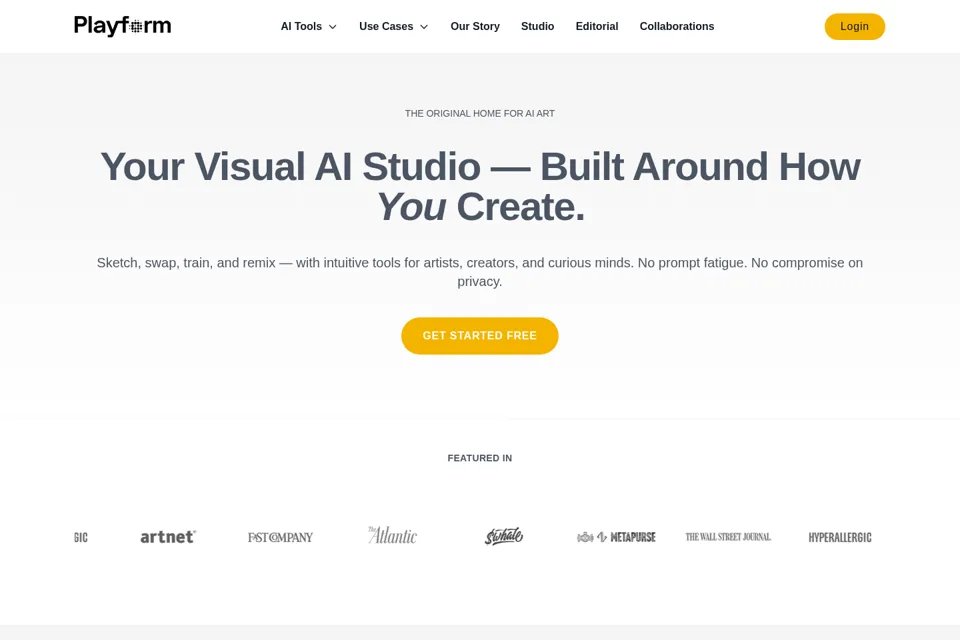The image size is (960, 640).
Task: Select the artnet logo
Action: click(x=168, y=537)
